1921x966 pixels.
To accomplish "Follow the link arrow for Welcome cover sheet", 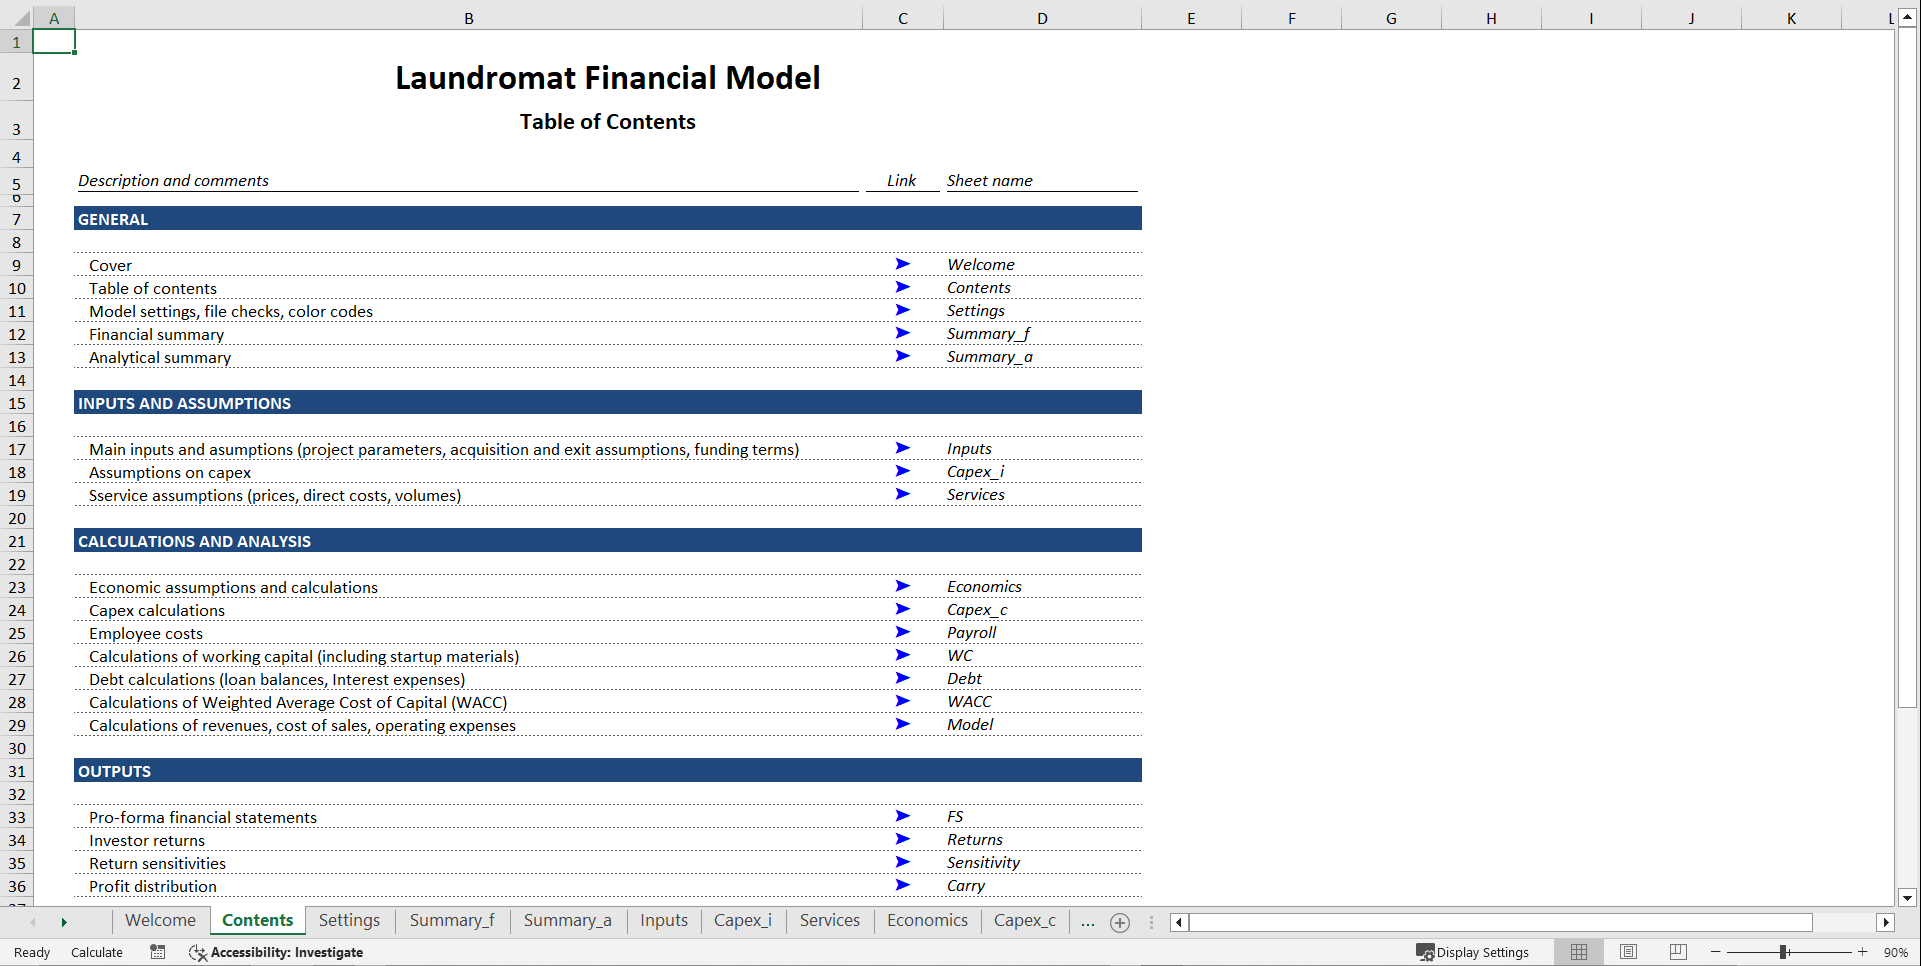I will [903, 264].
